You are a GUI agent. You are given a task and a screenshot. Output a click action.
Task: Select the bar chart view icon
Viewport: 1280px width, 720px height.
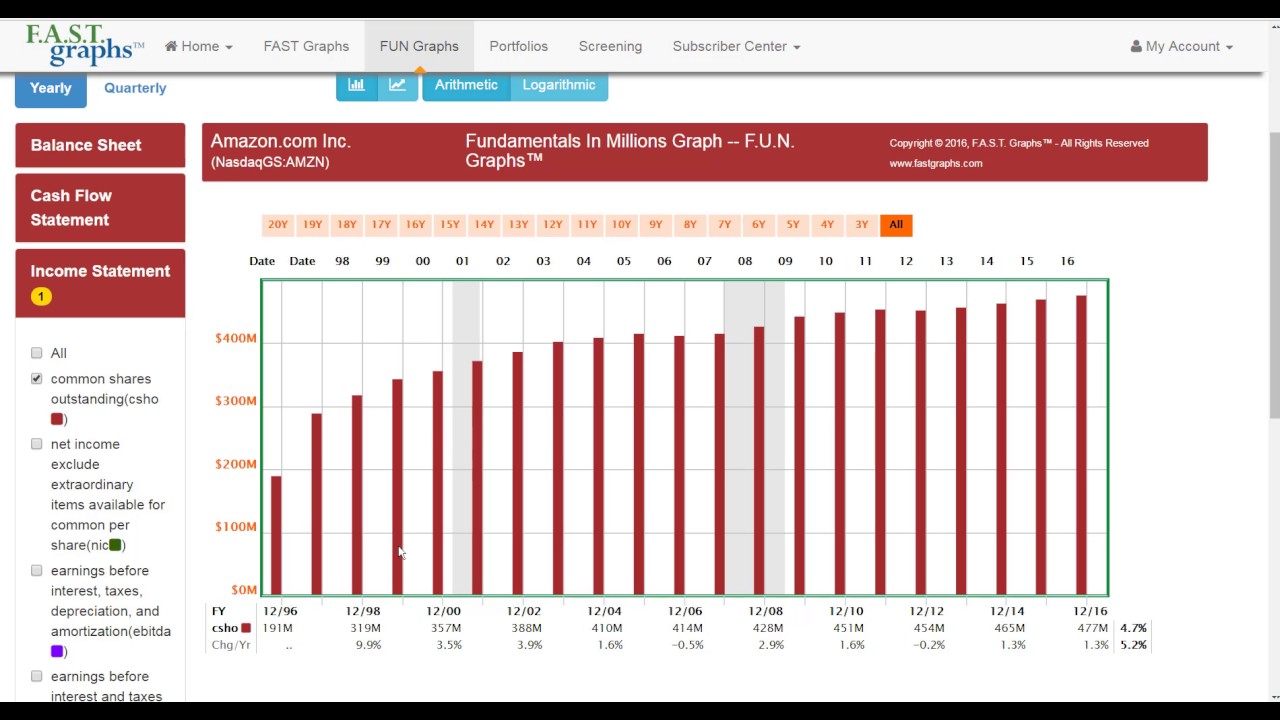(x=356, y=85)
